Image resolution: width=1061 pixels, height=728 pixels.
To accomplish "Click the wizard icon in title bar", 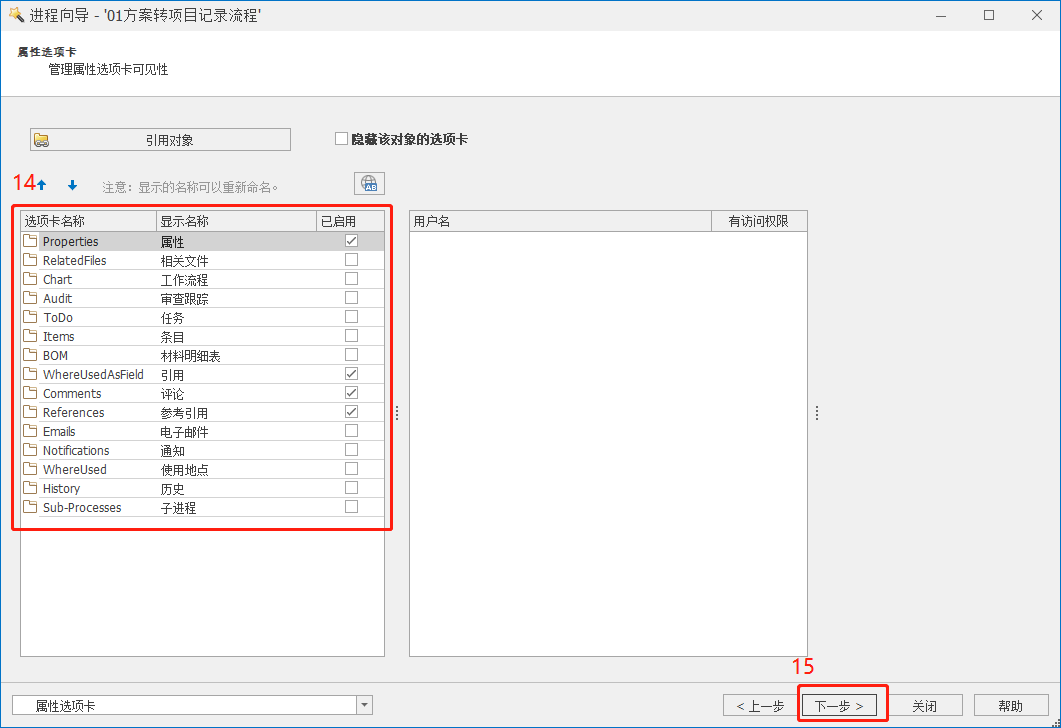I will point(15,15).
